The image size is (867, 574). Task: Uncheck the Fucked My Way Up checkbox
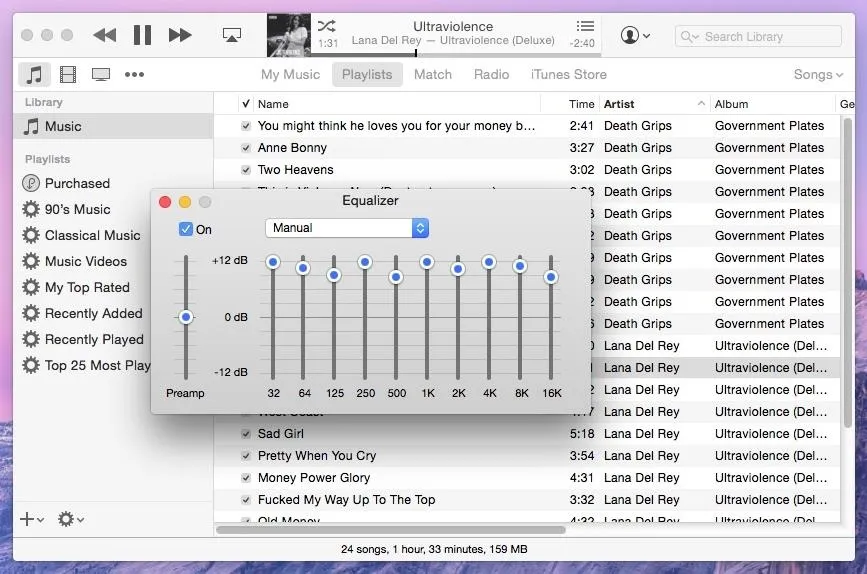(x=246, y=500)
